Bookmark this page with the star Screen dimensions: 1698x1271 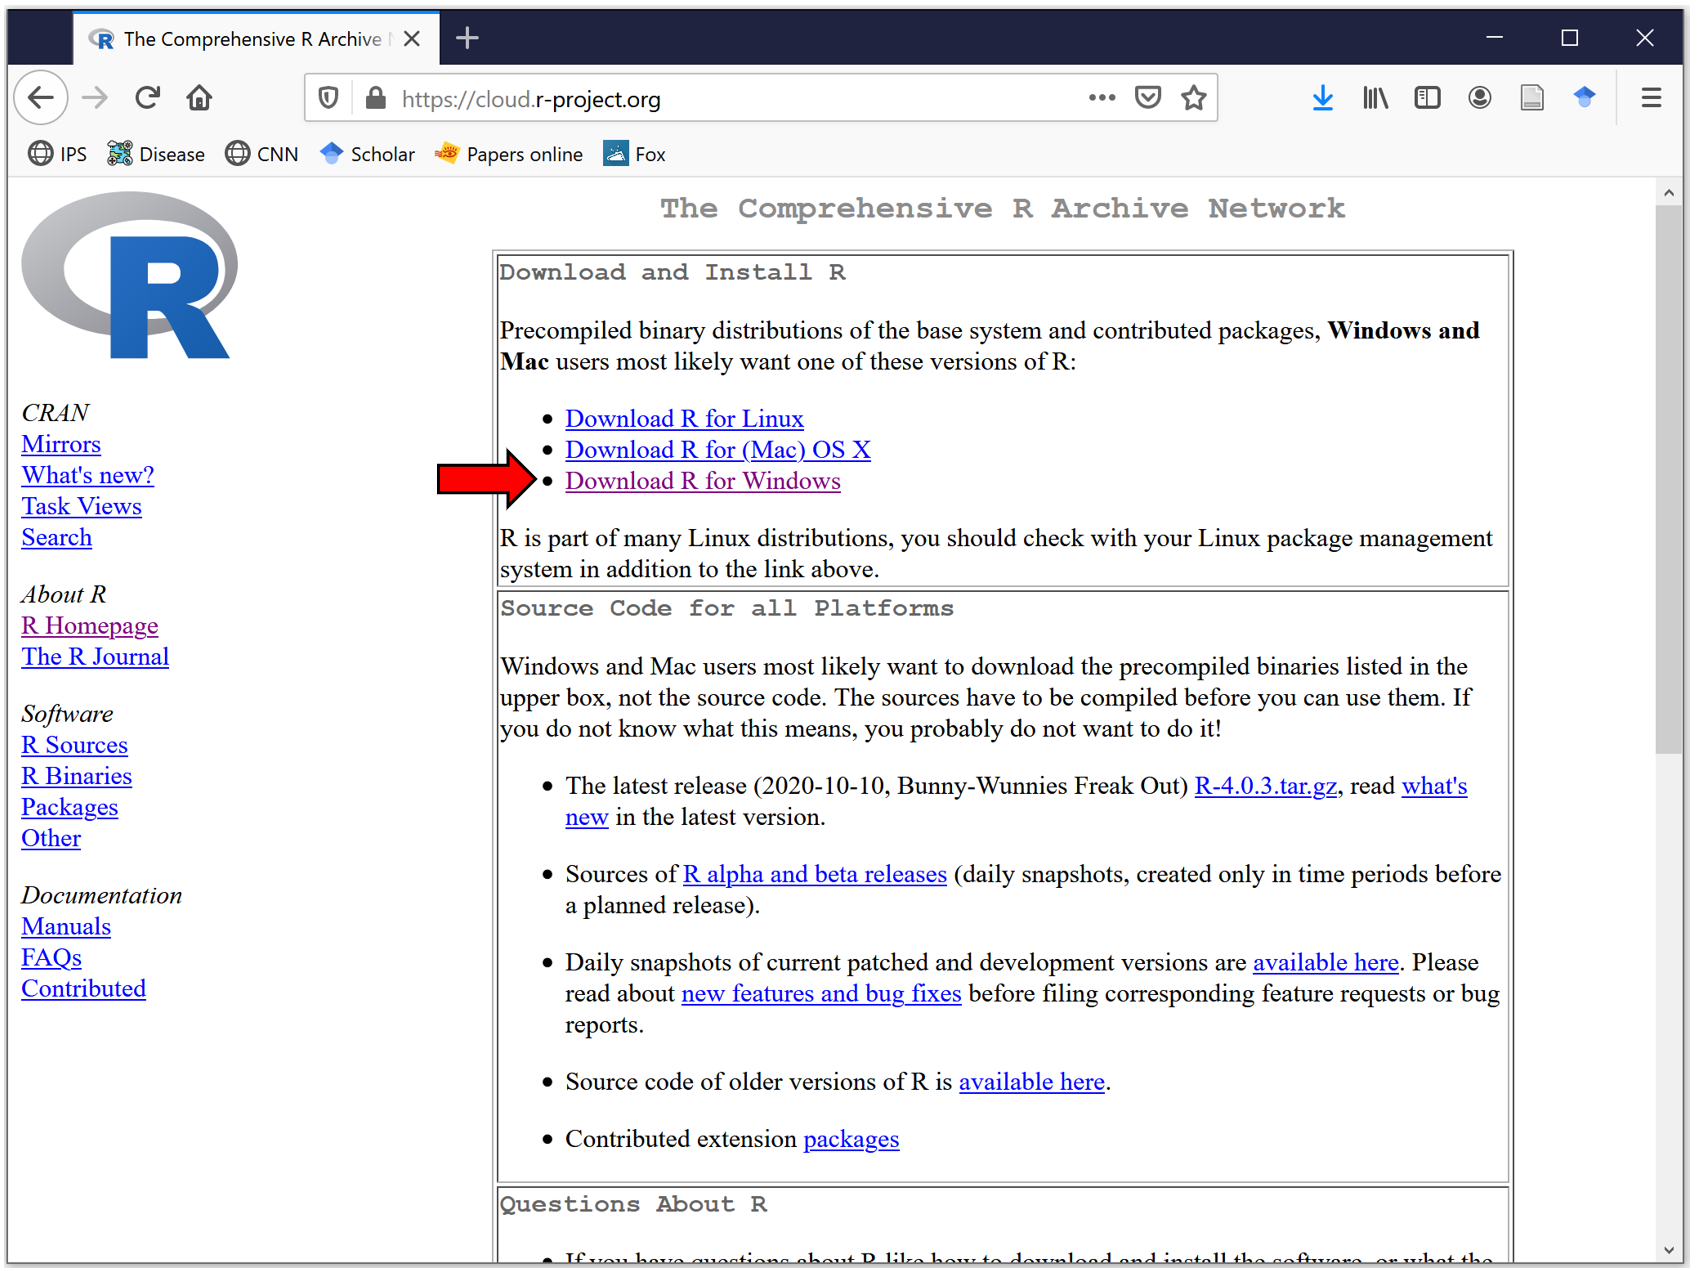point(1194,98)
